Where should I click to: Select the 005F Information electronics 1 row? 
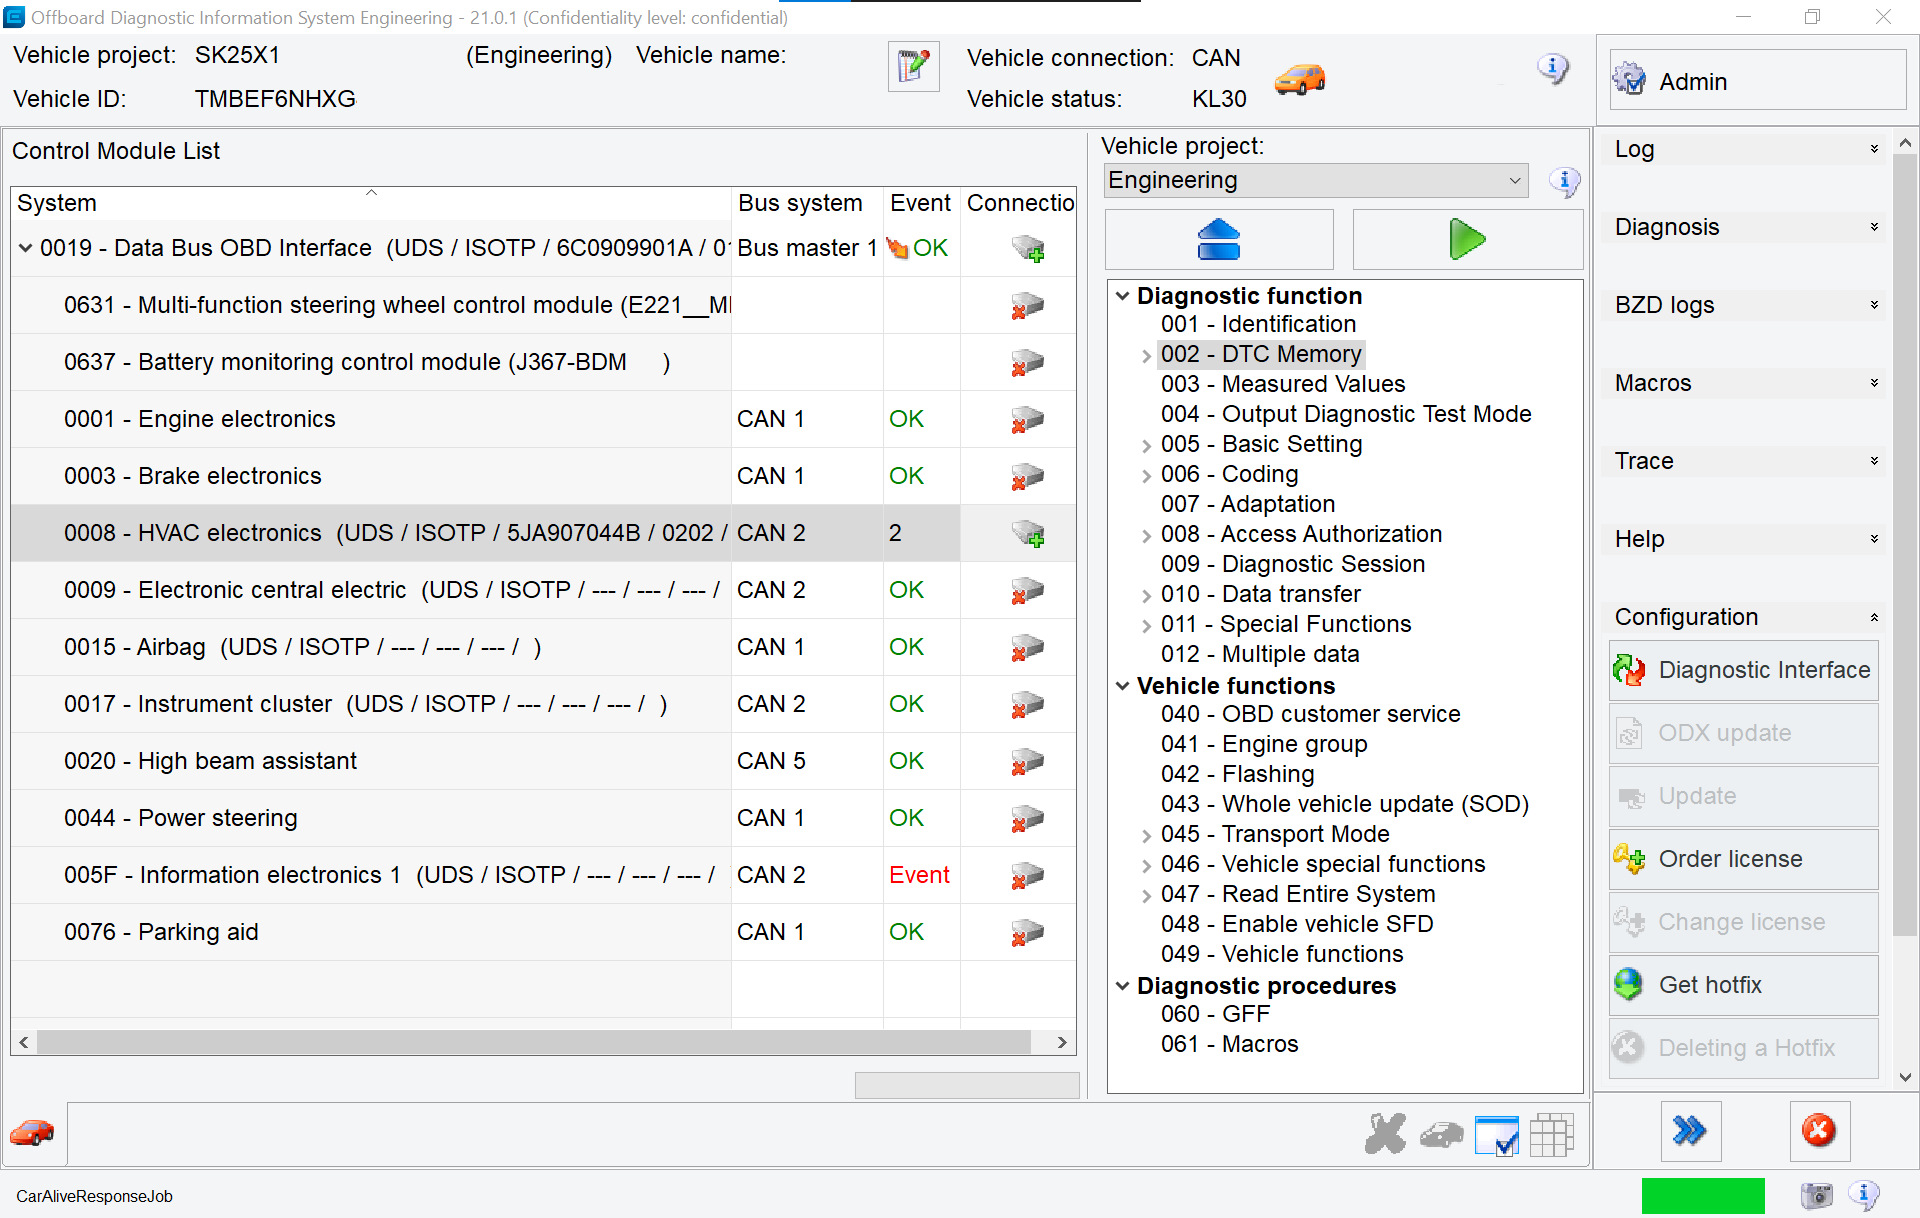click(543, 875)
